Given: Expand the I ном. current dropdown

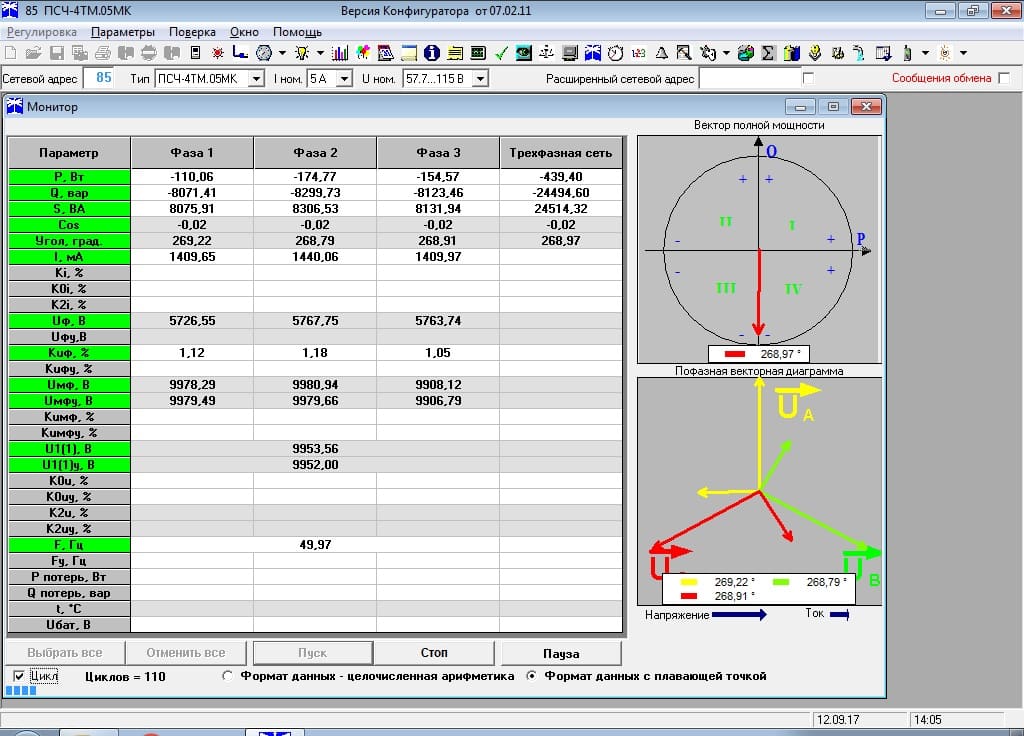Looking at the screenshot, I should coord(345,78).
